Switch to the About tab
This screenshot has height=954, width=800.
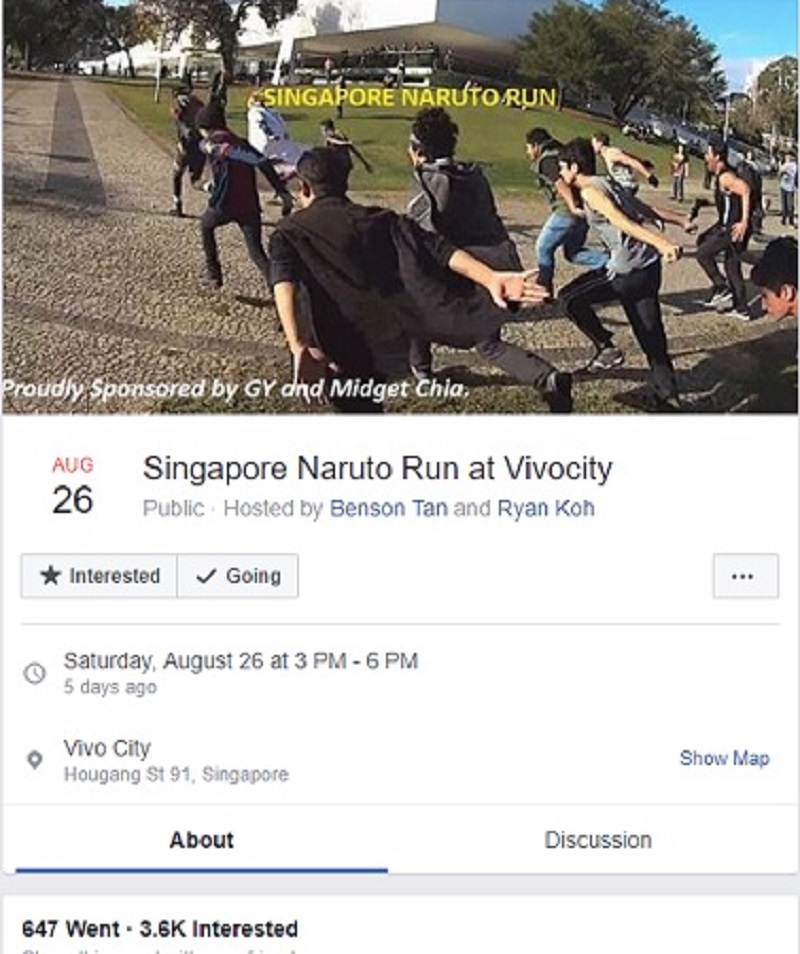click(x=201, y=840)
